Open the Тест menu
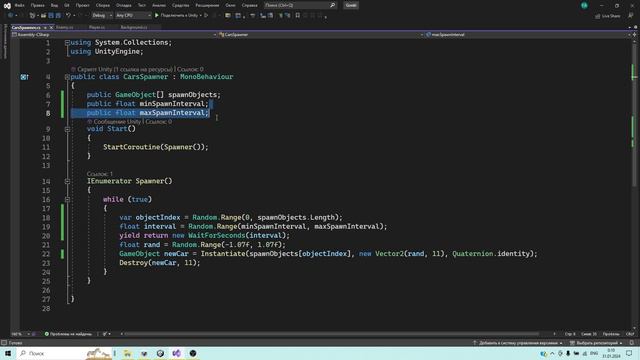 coord(142,5)
